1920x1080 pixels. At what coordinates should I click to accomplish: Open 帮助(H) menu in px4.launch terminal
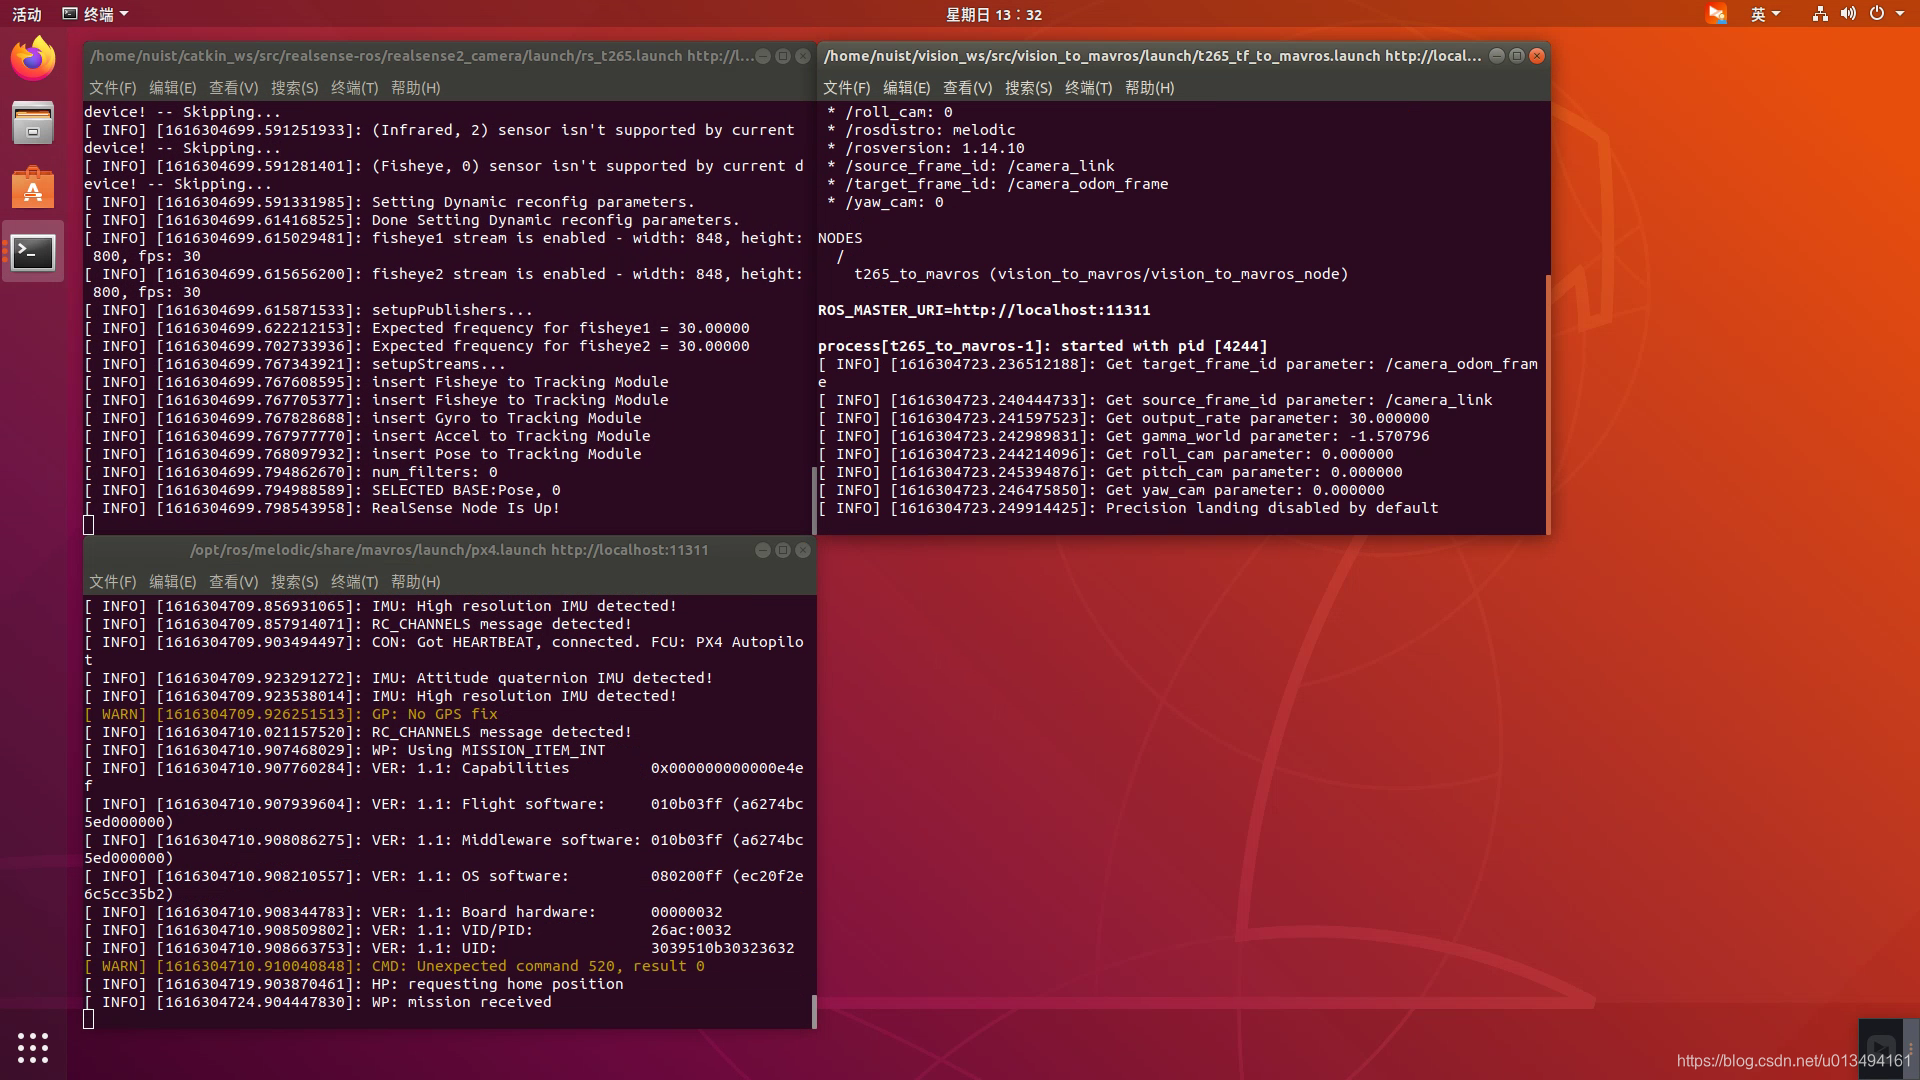(415, 582)
